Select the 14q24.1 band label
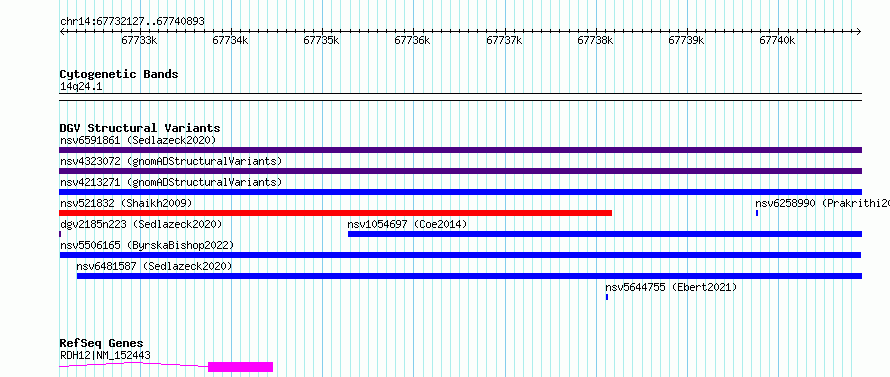890x377 pixels. coord(81,87)
